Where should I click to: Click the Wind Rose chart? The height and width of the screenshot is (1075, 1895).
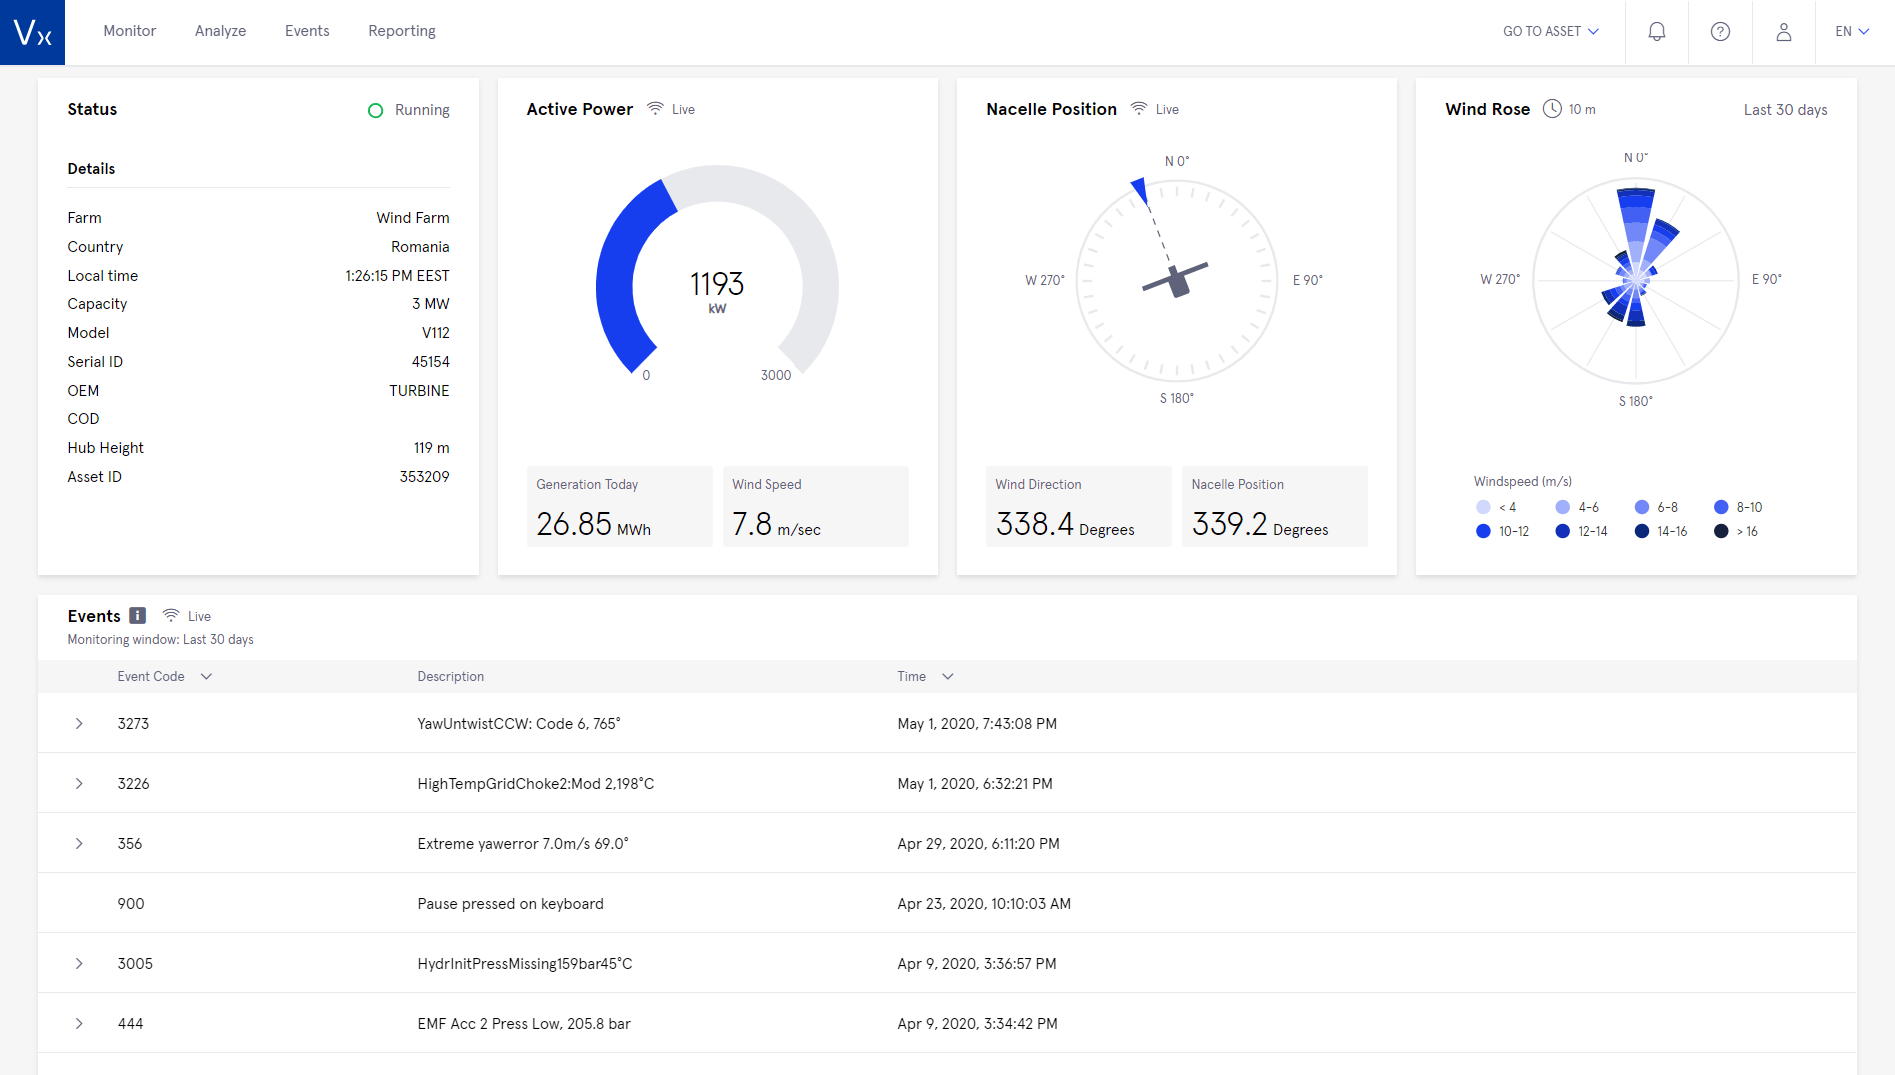[1636, 280]
